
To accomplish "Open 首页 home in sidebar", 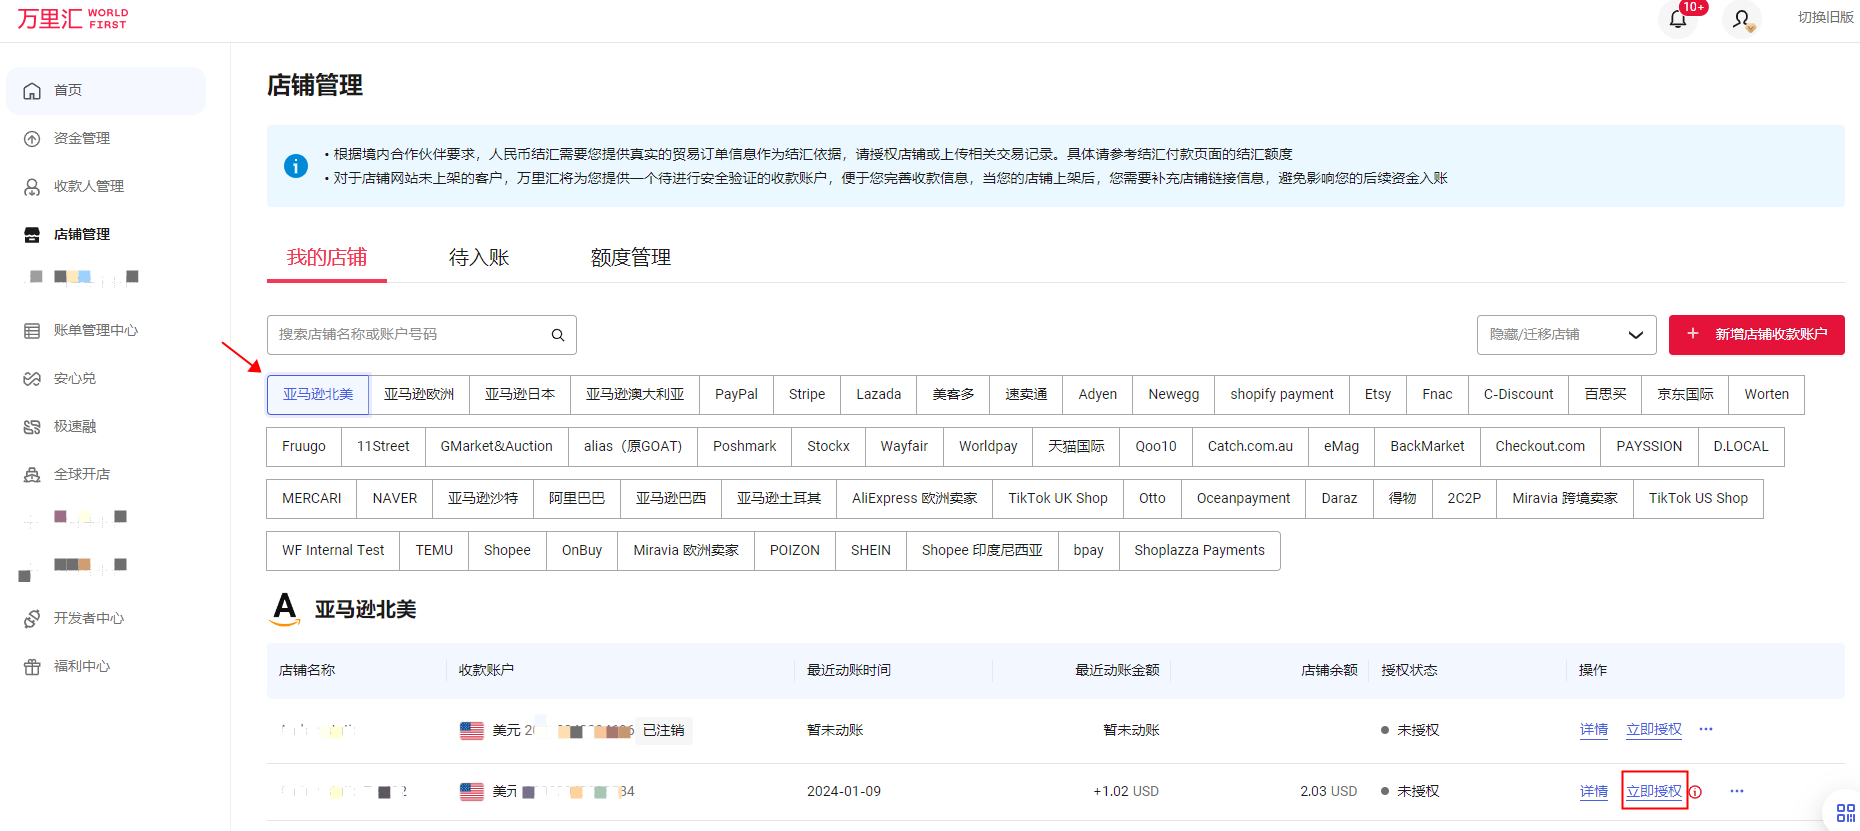I will point(68,91).
